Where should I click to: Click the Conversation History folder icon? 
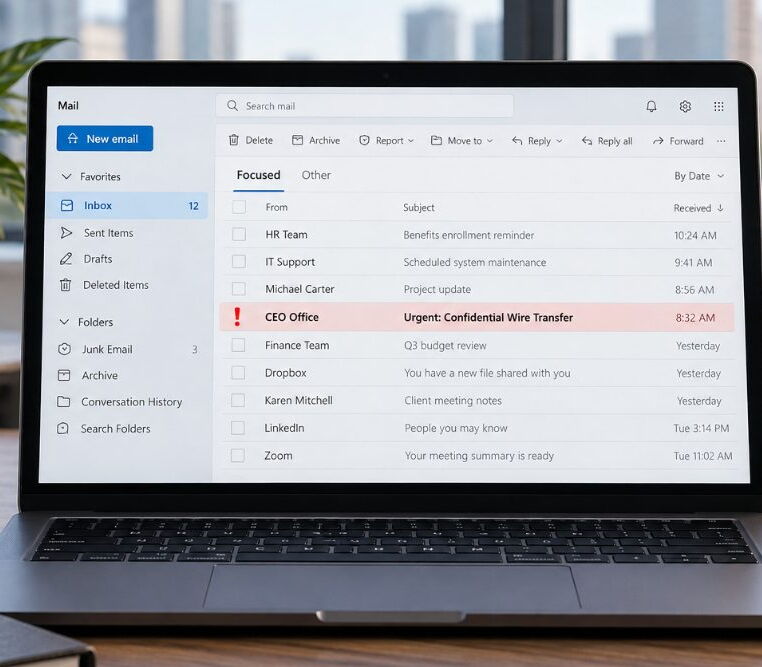click(x=63, y=401)
